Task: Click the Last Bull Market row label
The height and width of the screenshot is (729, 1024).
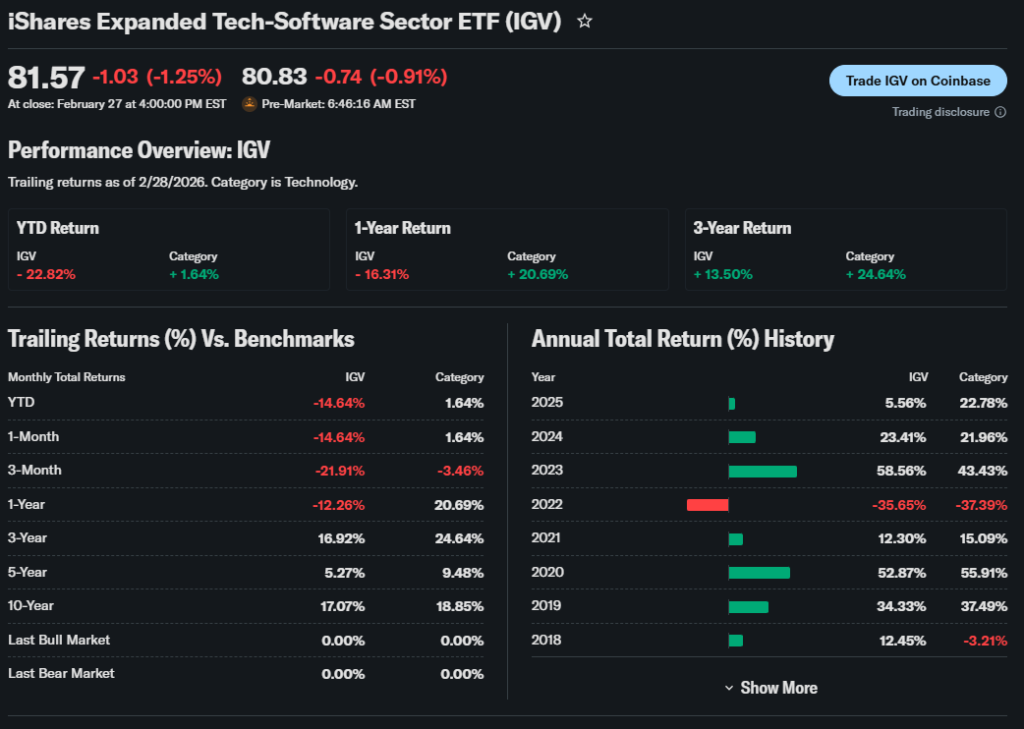Action: [x=59, y=640]
